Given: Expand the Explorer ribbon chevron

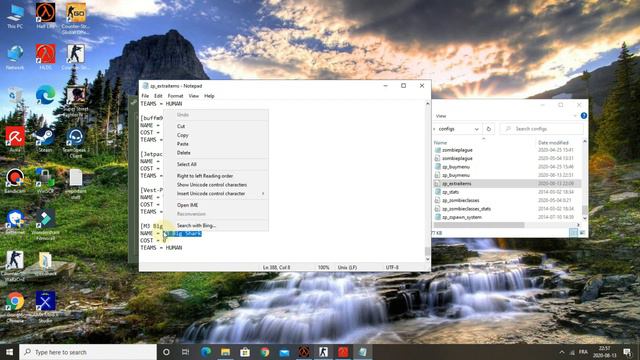Looking at the screenshot, I should [x=576, y=116].
